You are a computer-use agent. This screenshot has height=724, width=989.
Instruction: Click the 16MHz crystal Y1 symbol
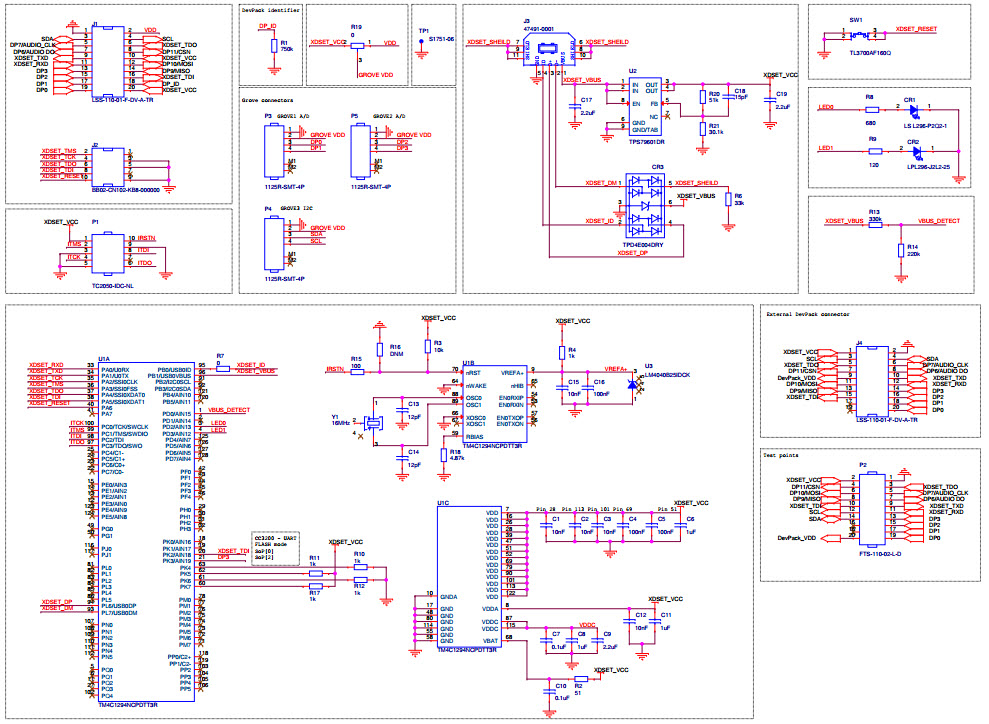click(374, 423)
